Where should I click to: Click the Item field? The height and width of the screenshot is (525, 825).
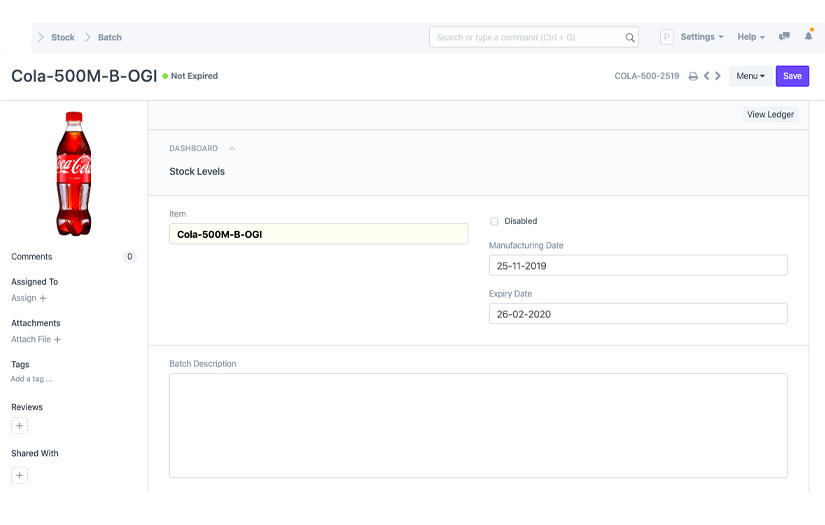pyautogui.click(x=318, y=234)
